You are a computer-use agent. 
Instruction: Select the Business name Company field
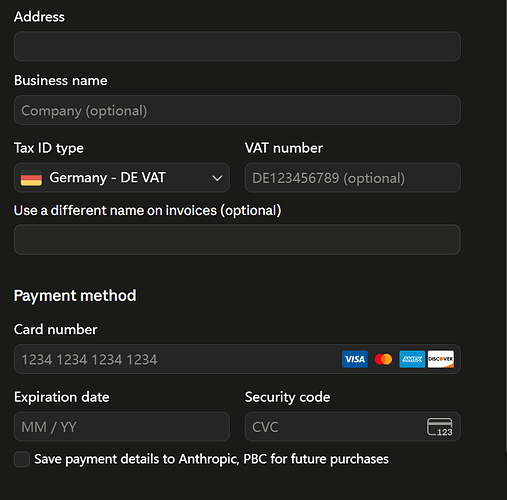click(x=237, y=110)
